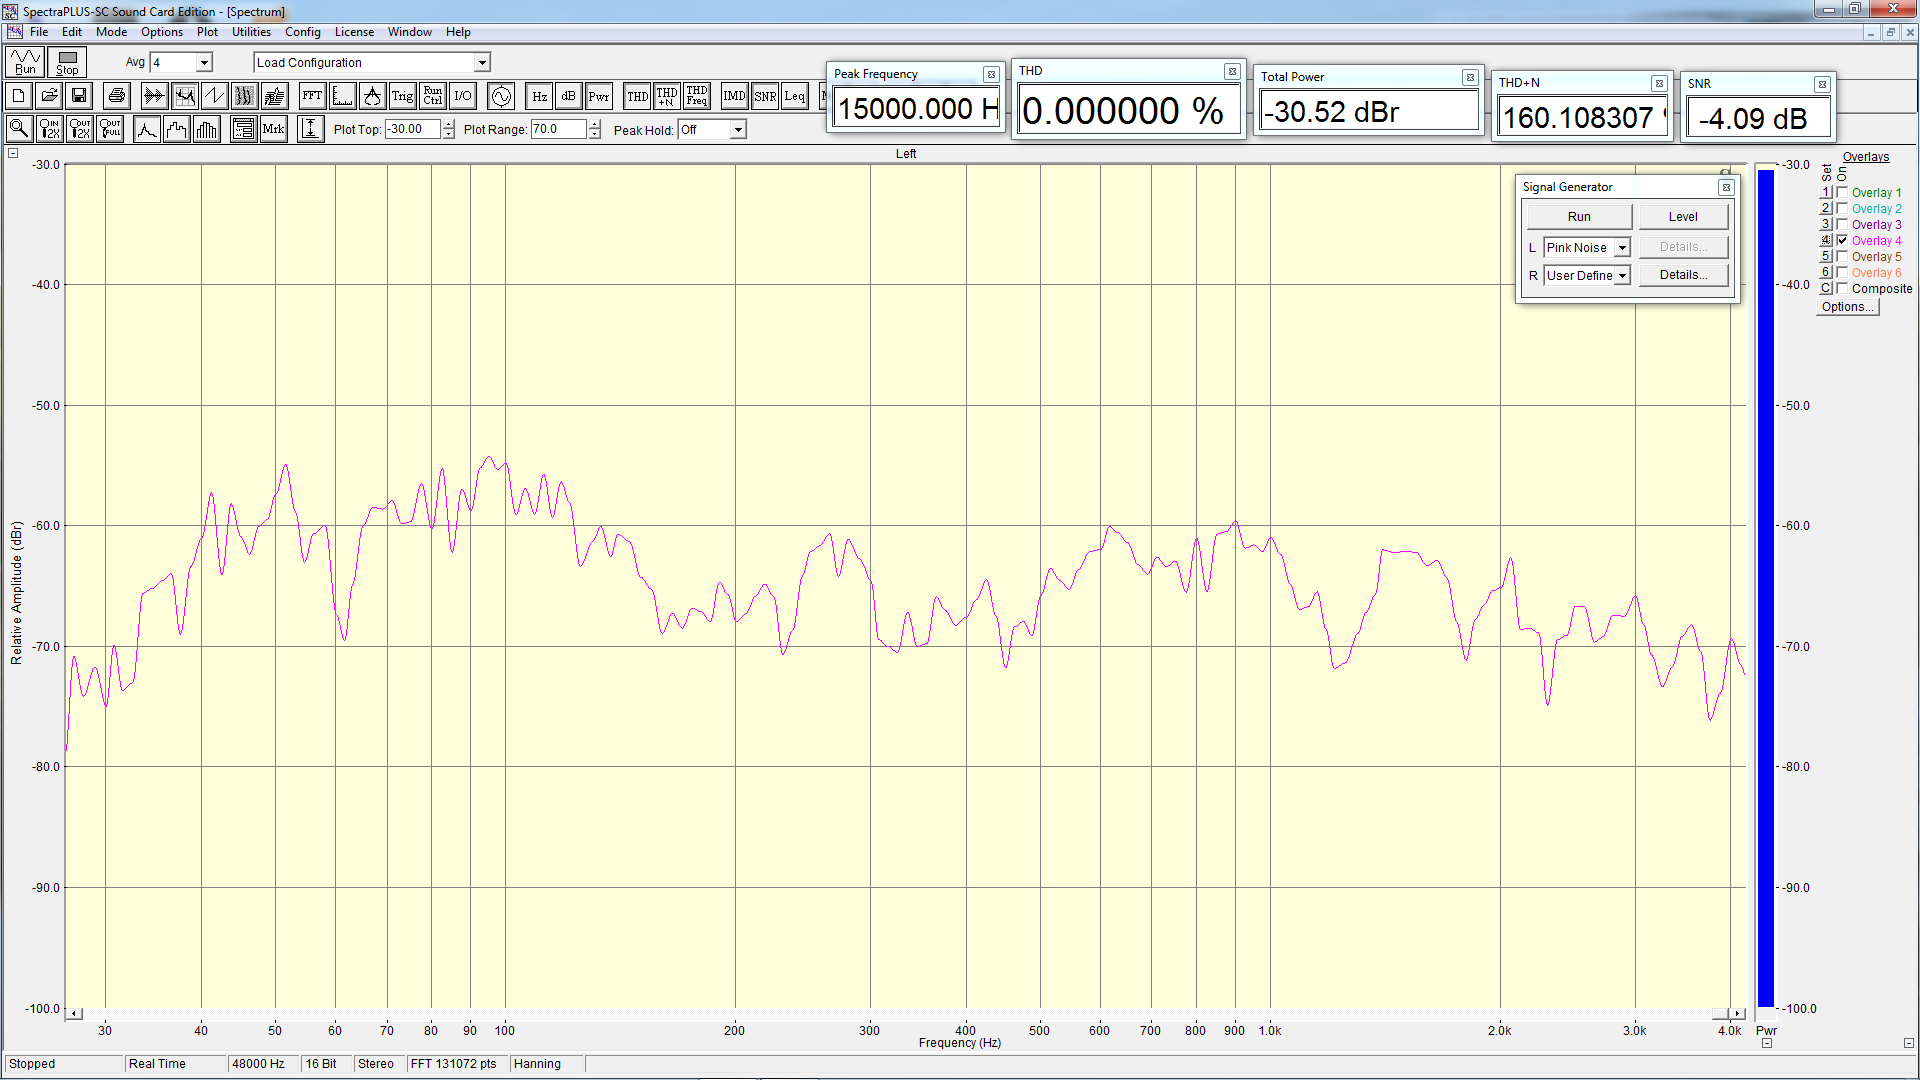Start the analyzer with the Run toolbar icon

point(25,62)
